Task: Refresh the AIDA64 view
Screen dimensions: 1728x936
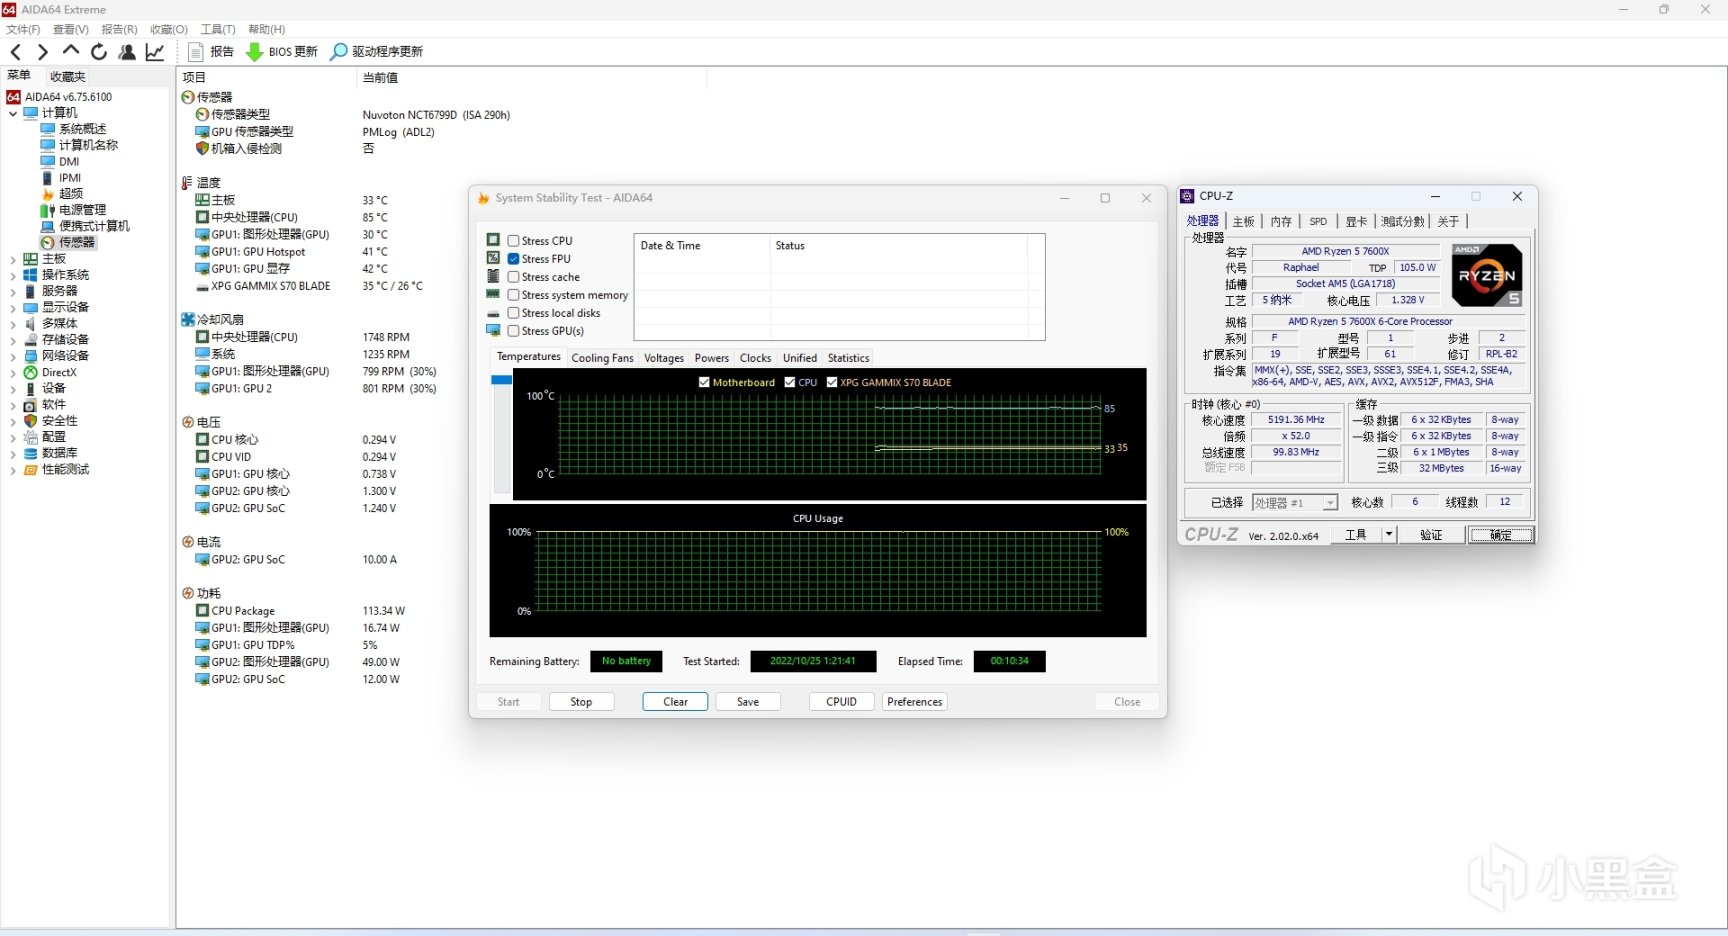Action: (99, 52)
